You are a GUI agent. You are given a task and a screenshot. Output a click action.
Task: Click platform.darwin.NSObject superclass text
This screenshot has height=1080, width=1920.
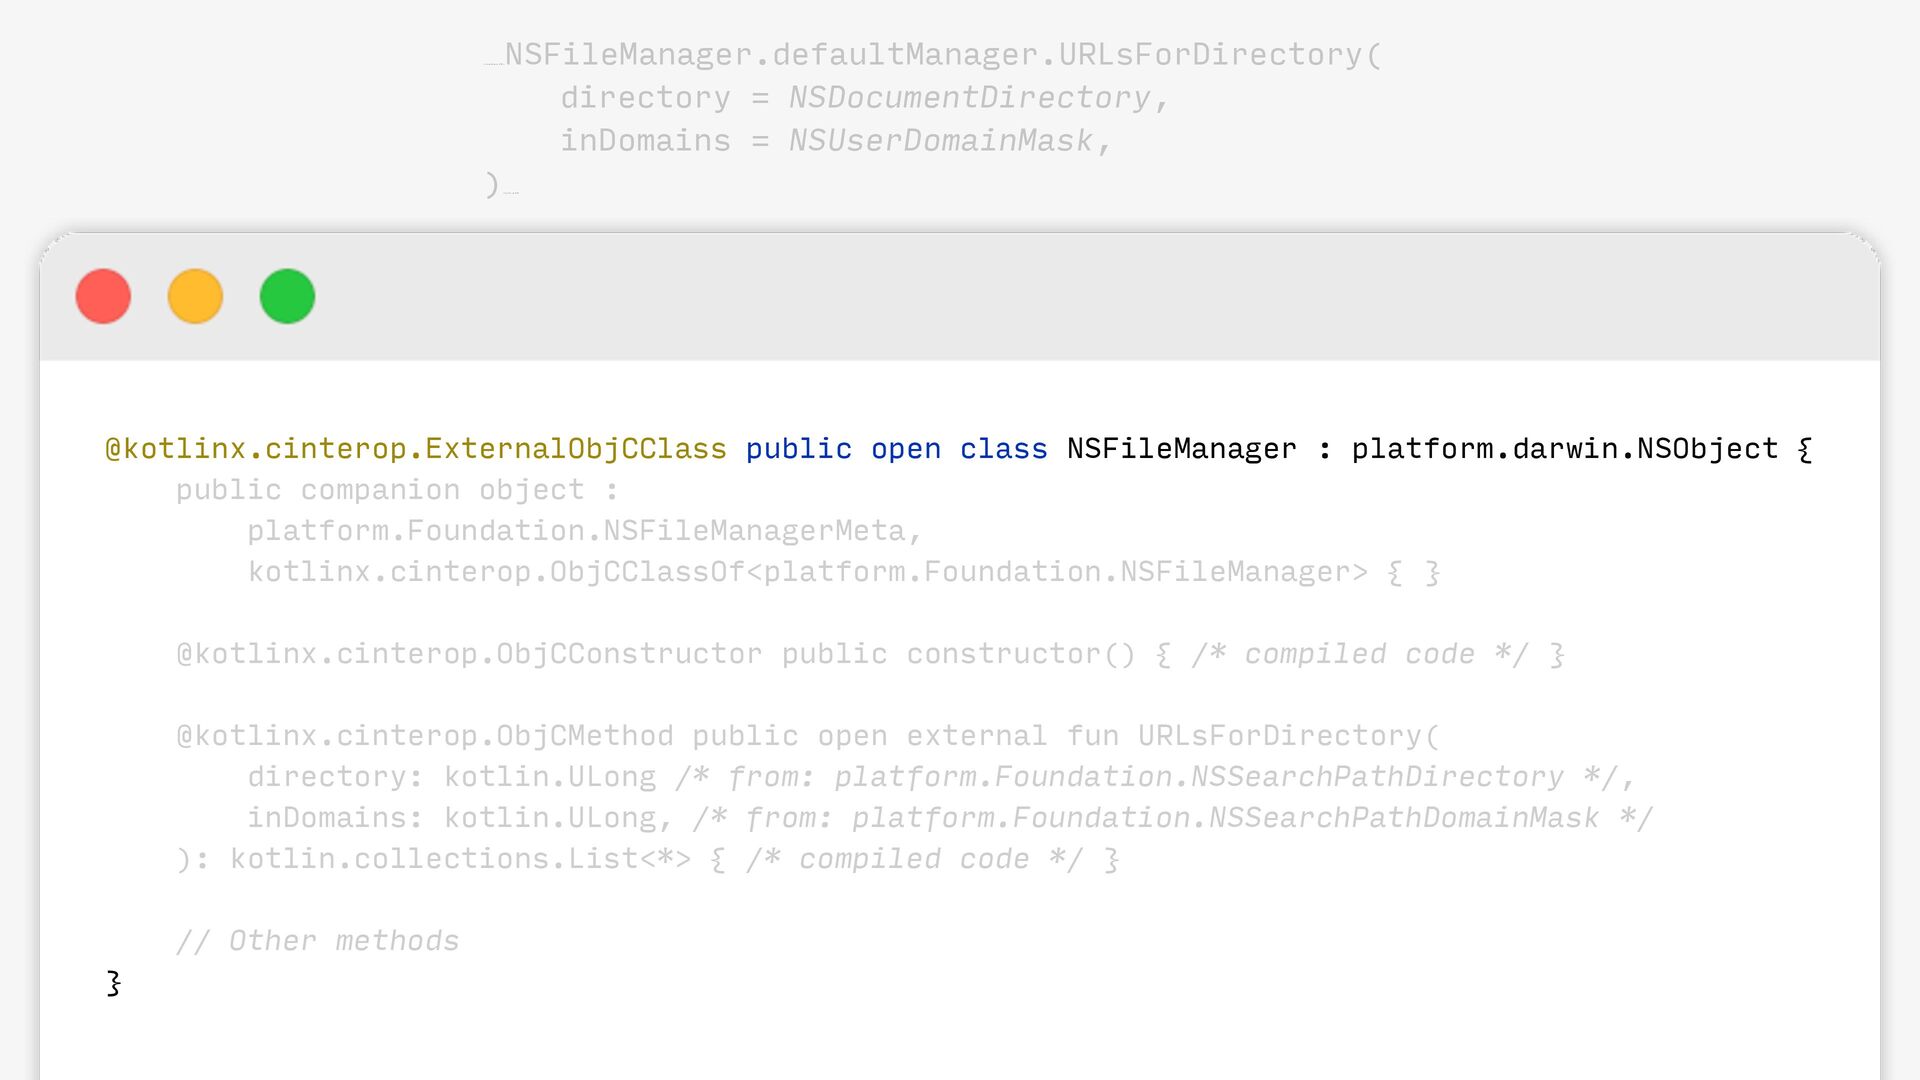(x=1564, y=449)
